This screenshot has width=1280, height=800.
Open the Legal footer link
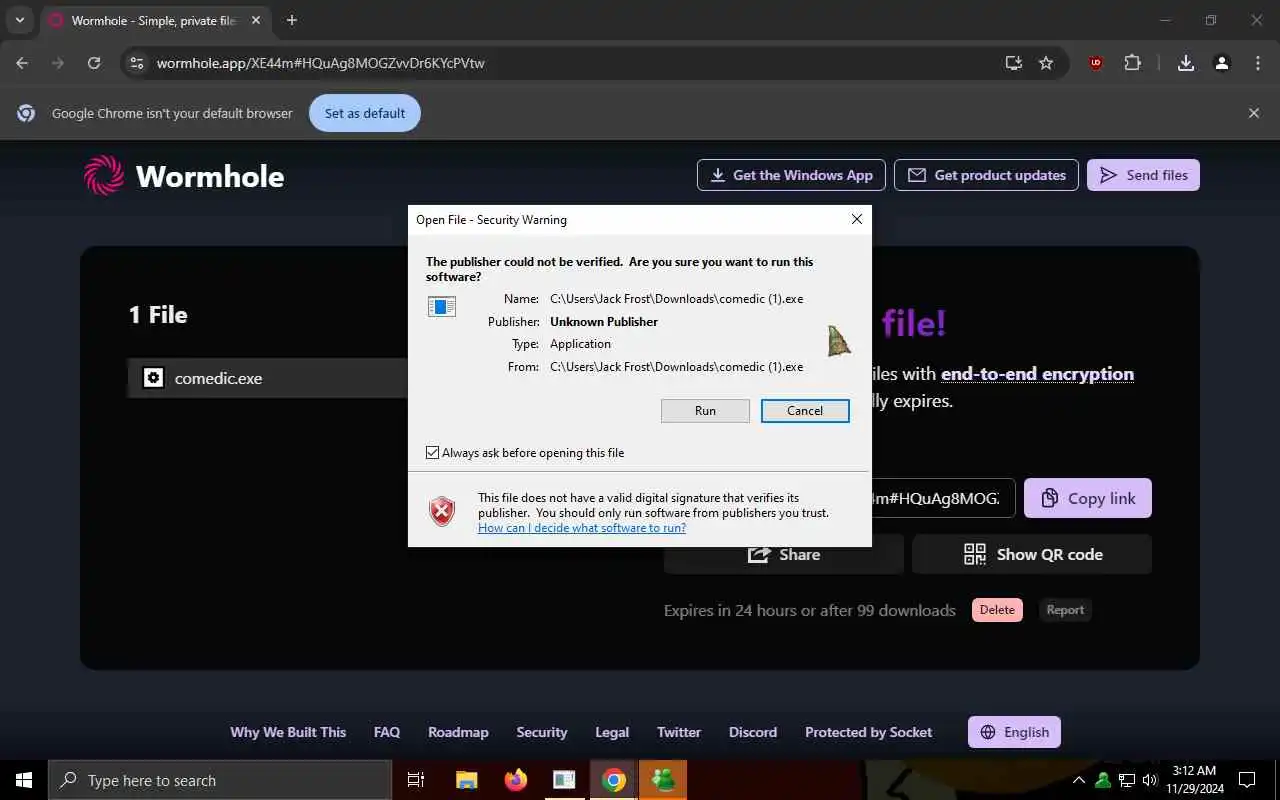pos(612,732)
